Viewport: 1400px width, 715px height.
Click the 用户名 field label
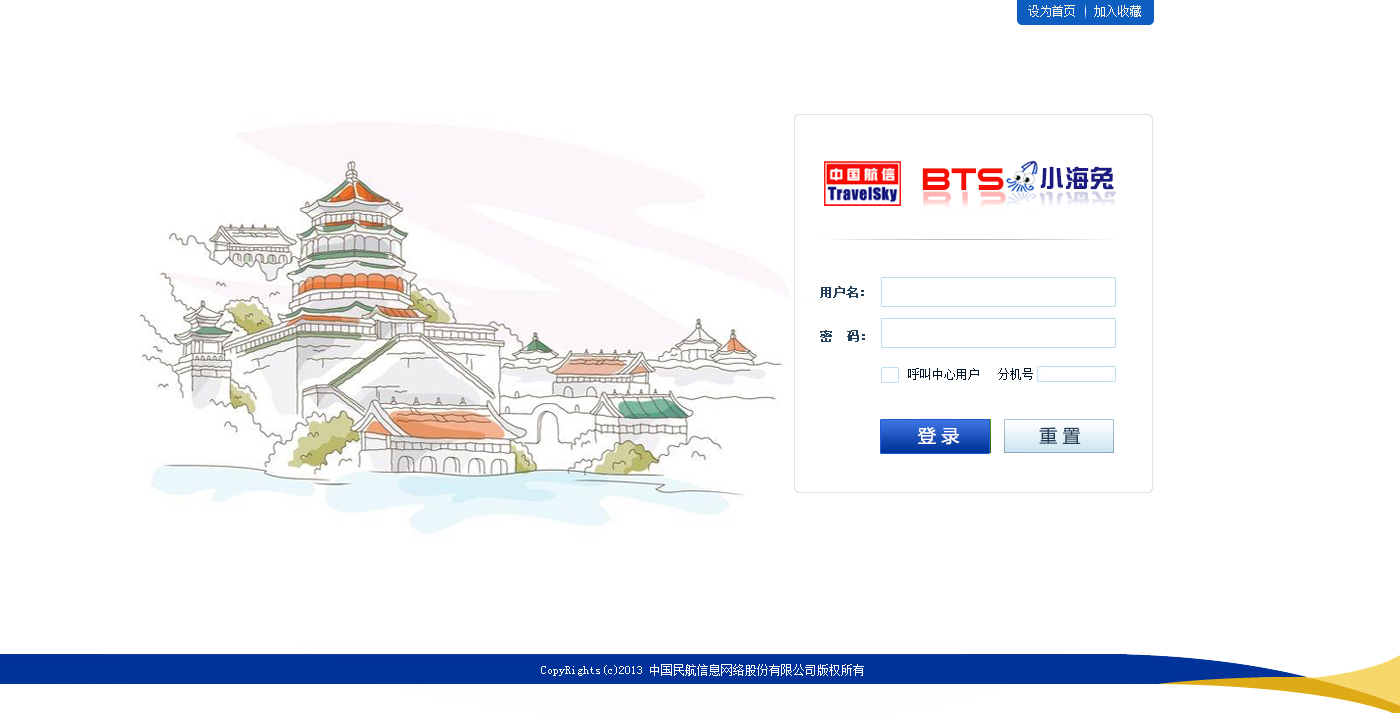842,293
